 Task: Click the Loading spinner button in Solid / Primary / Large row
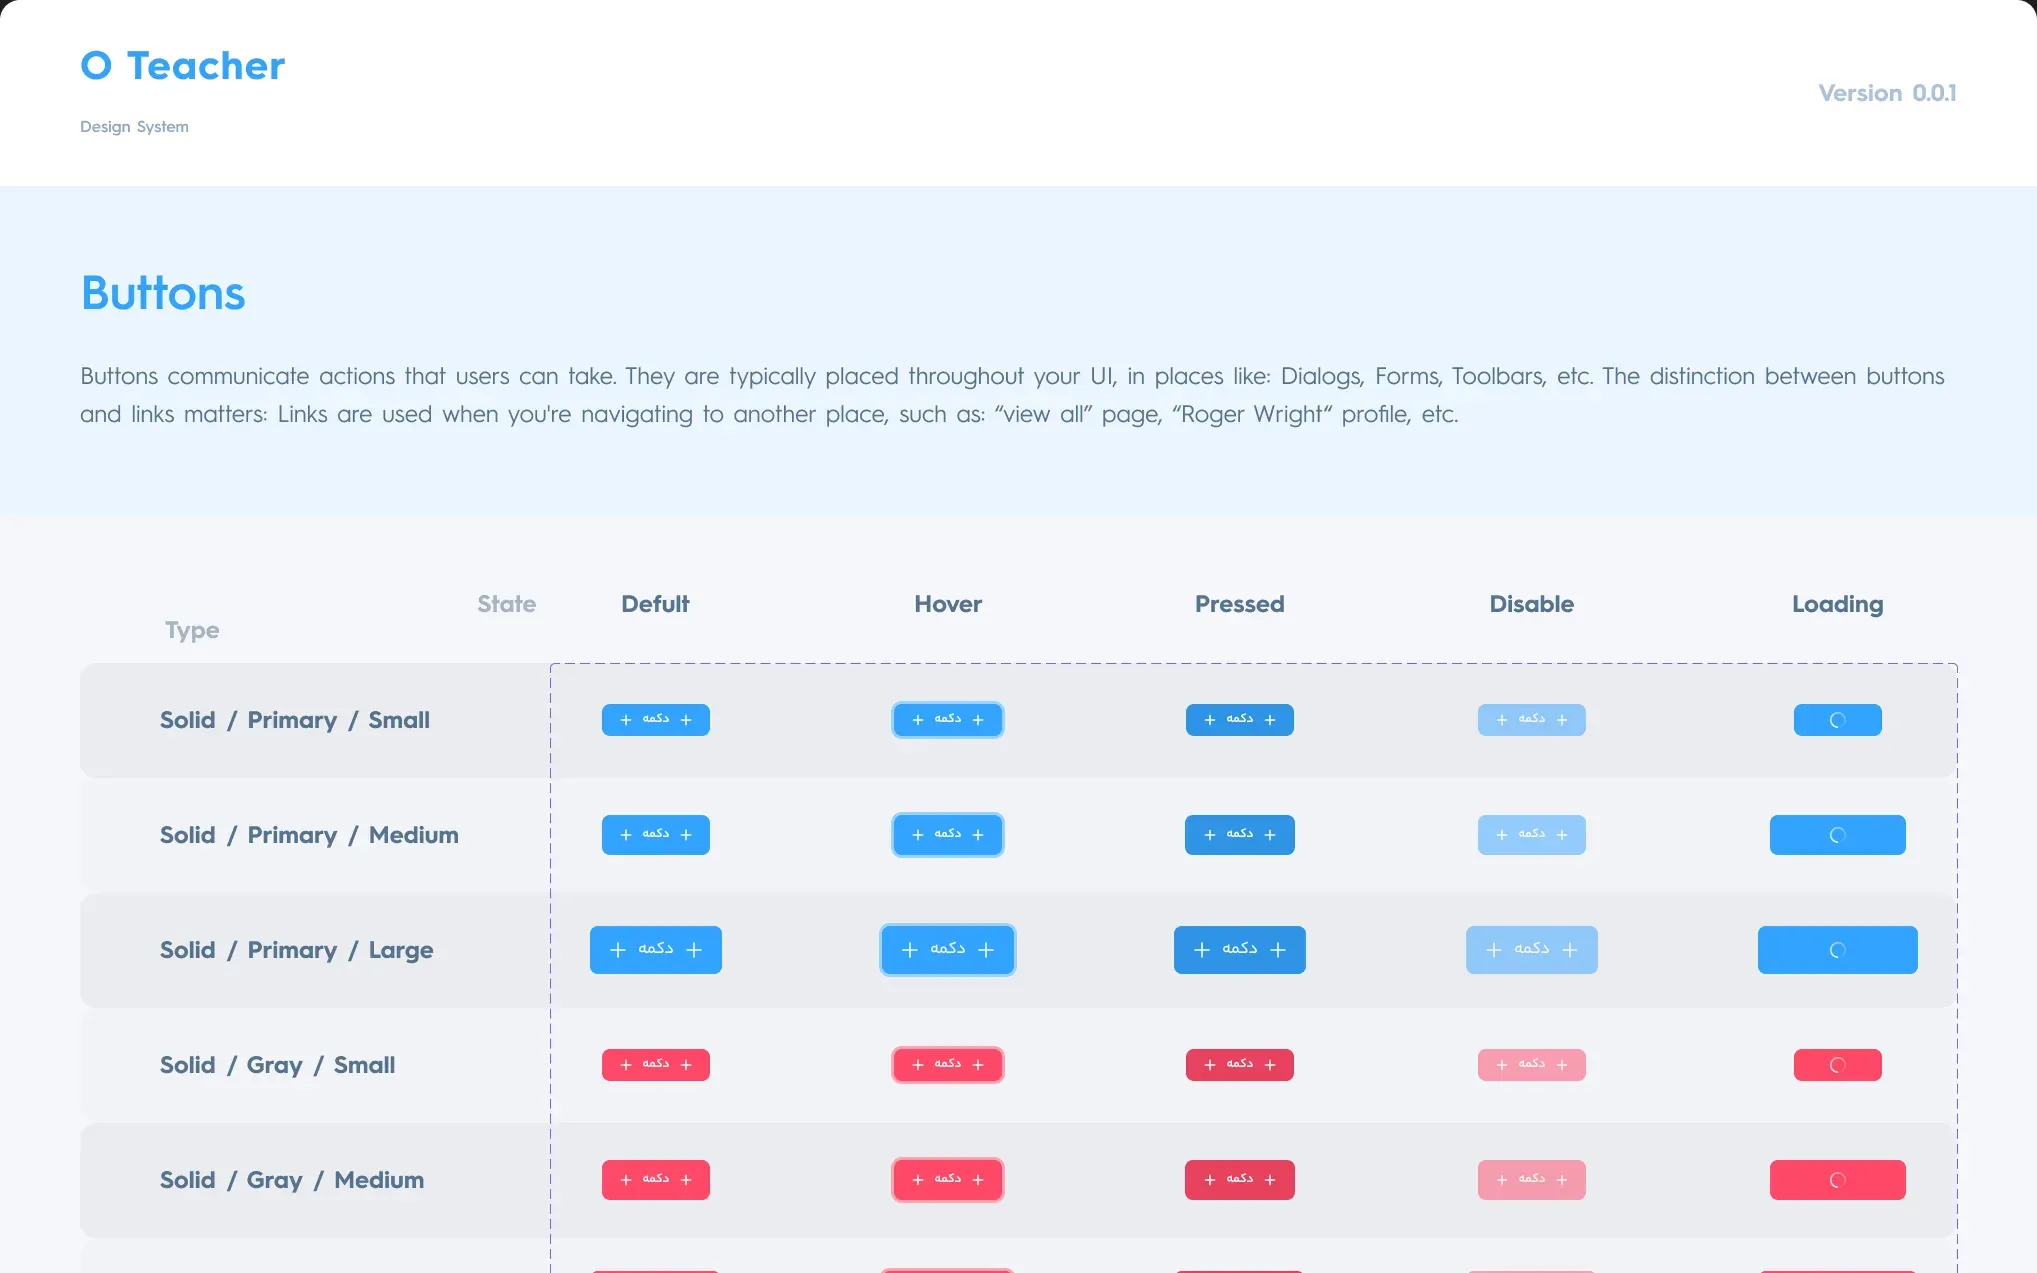(x=1837, y=950)
